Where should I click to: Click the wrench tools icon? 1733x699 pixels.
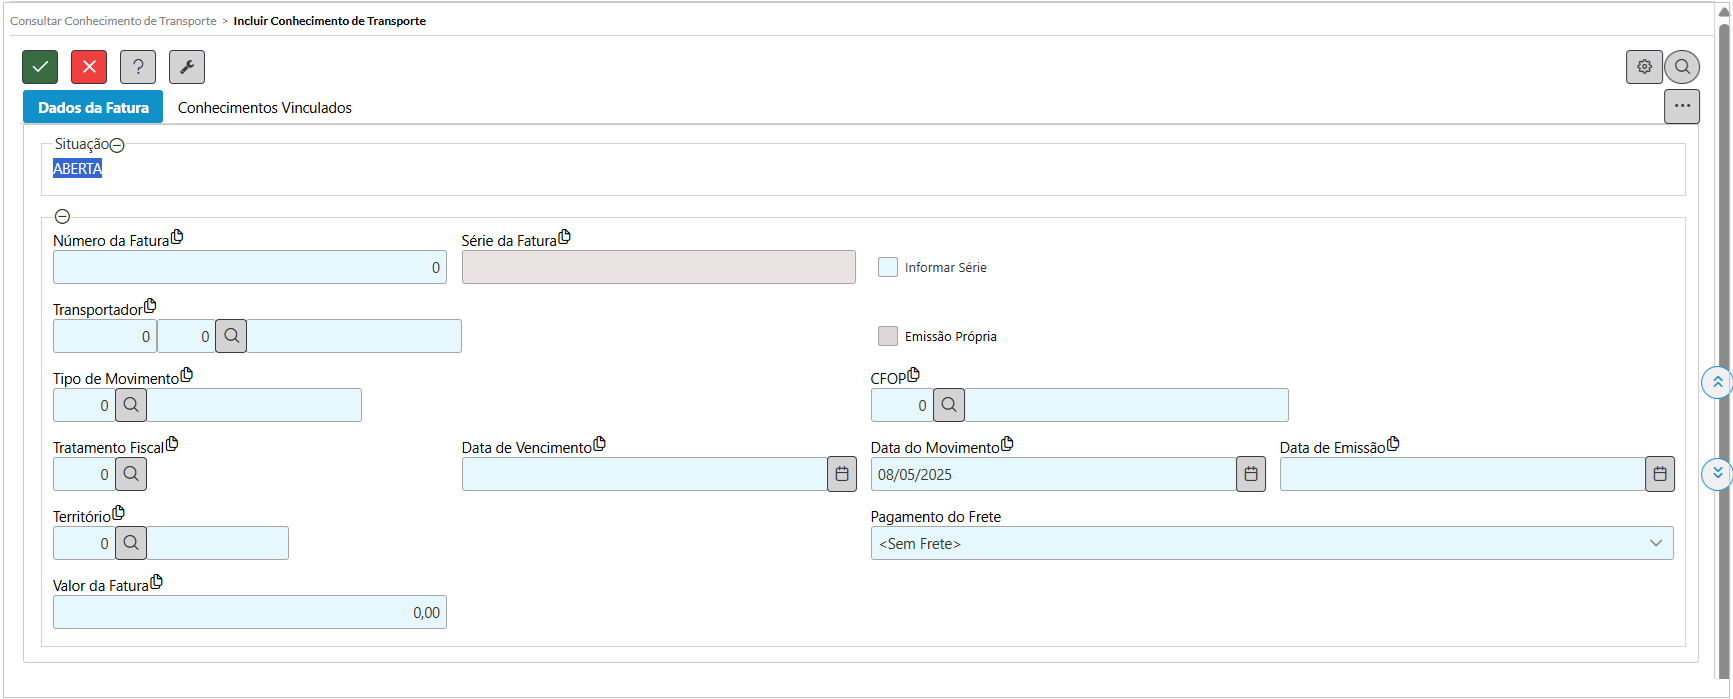(187, 67)
